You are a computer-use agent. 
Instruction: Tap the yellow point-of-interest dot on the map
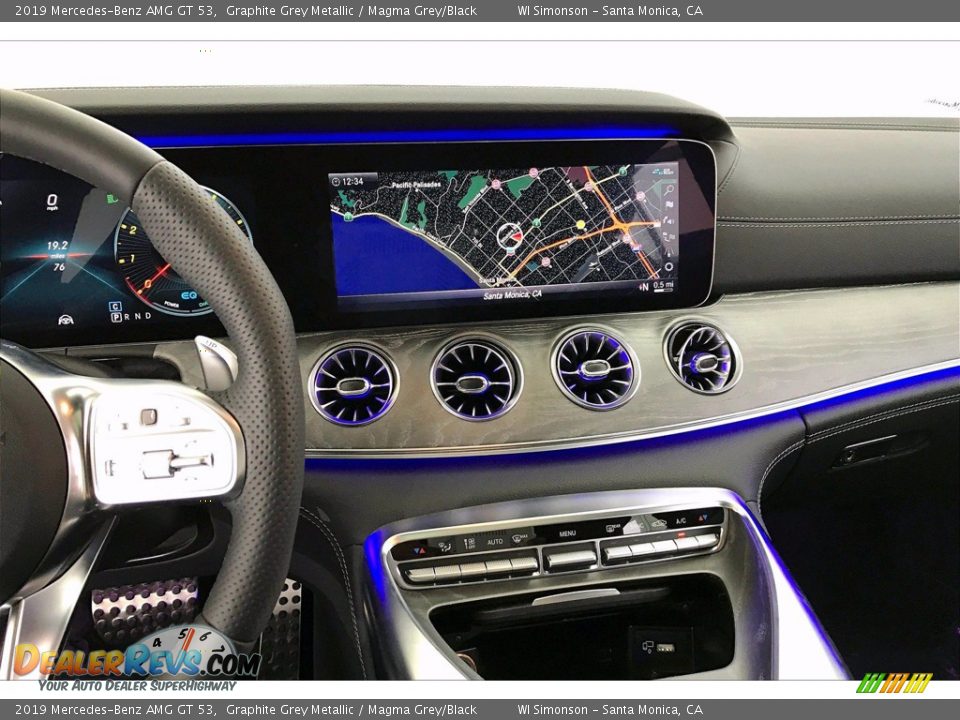pos(580,224)
